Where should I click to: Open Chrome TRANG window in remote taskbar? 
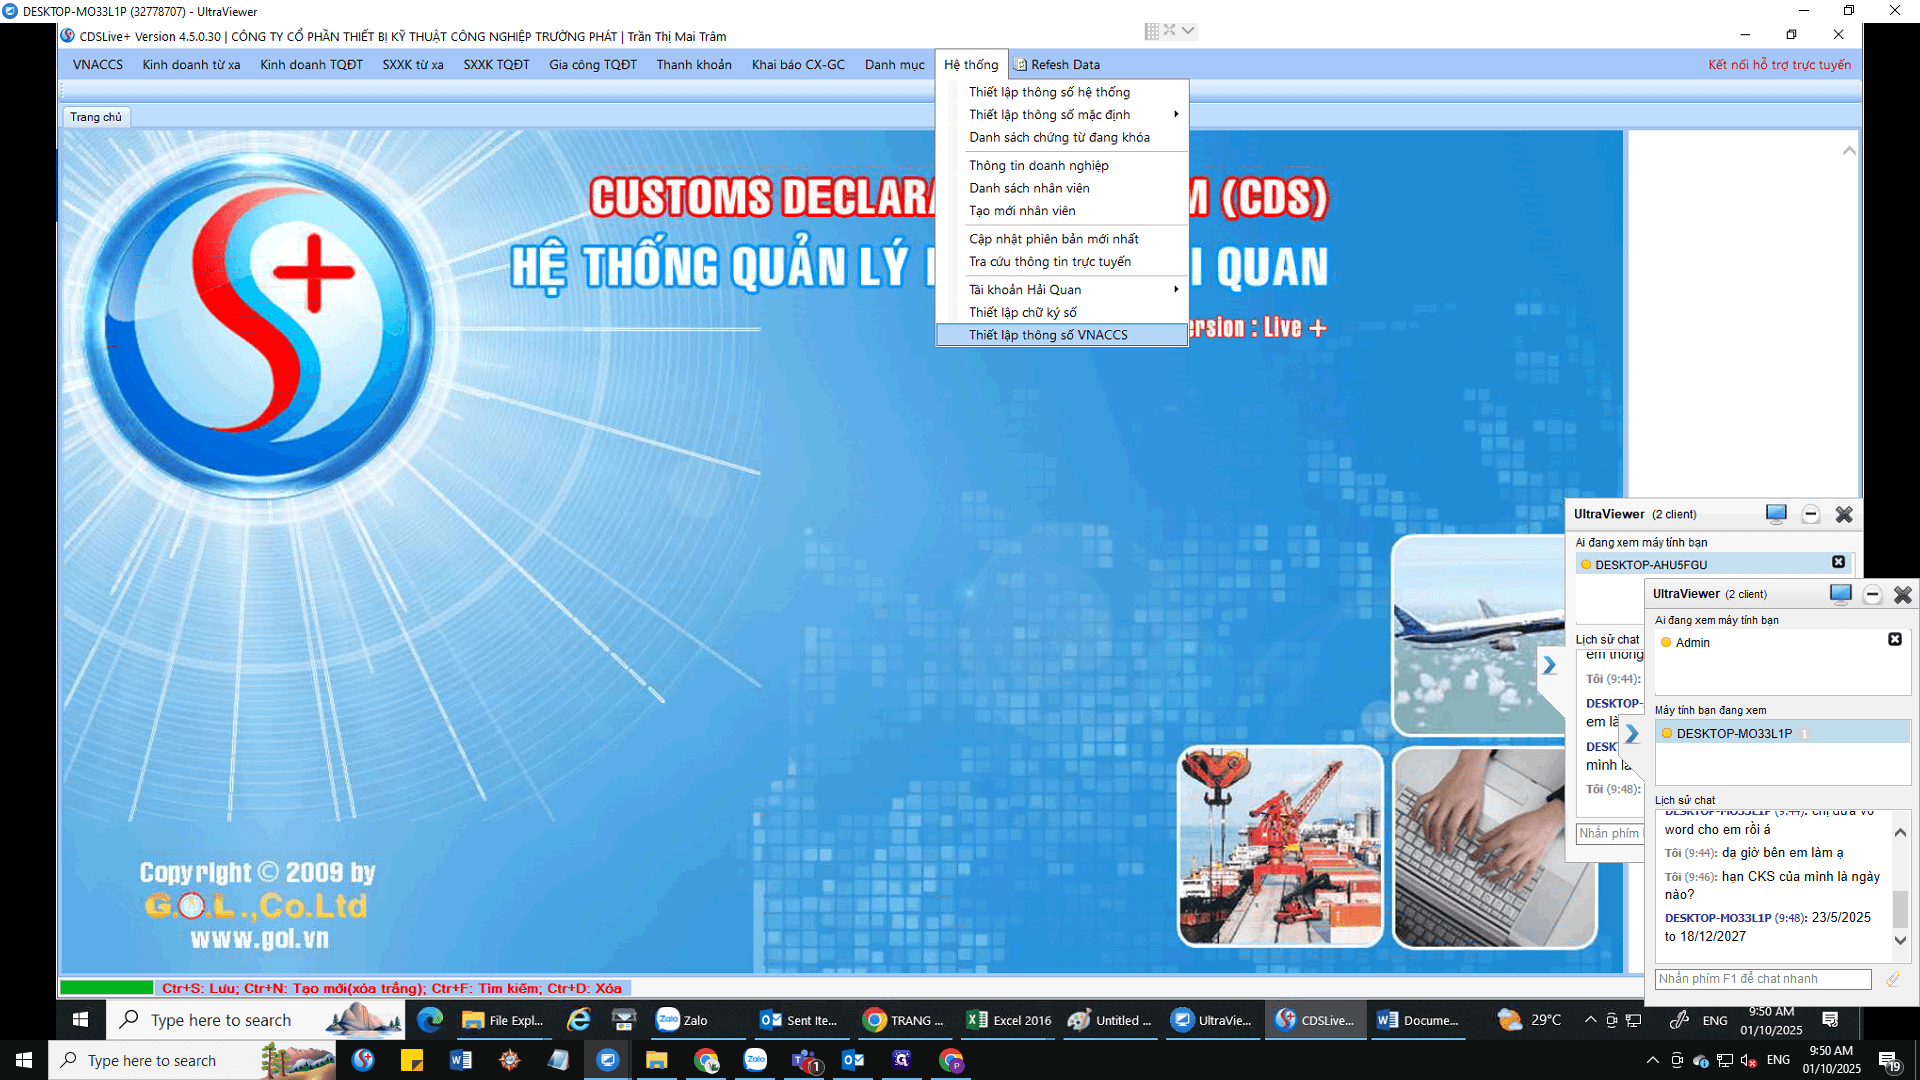pyautogui.click(x=904, y=1020)
